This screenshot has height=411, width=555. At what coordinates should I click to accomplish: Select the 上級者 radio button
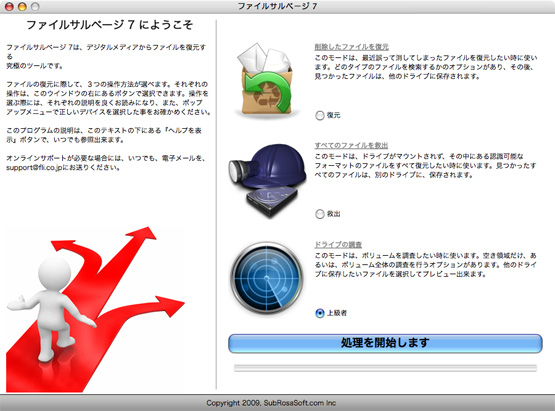click(x=320, y=313)
